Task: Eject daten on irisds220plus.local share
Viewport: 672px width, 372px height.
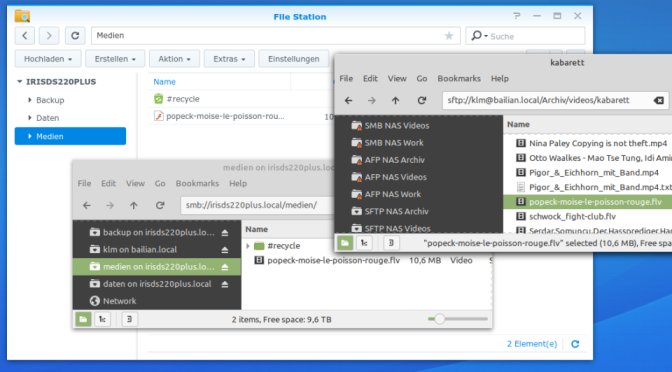Action: pyautogui.click(x=225, y=284)
